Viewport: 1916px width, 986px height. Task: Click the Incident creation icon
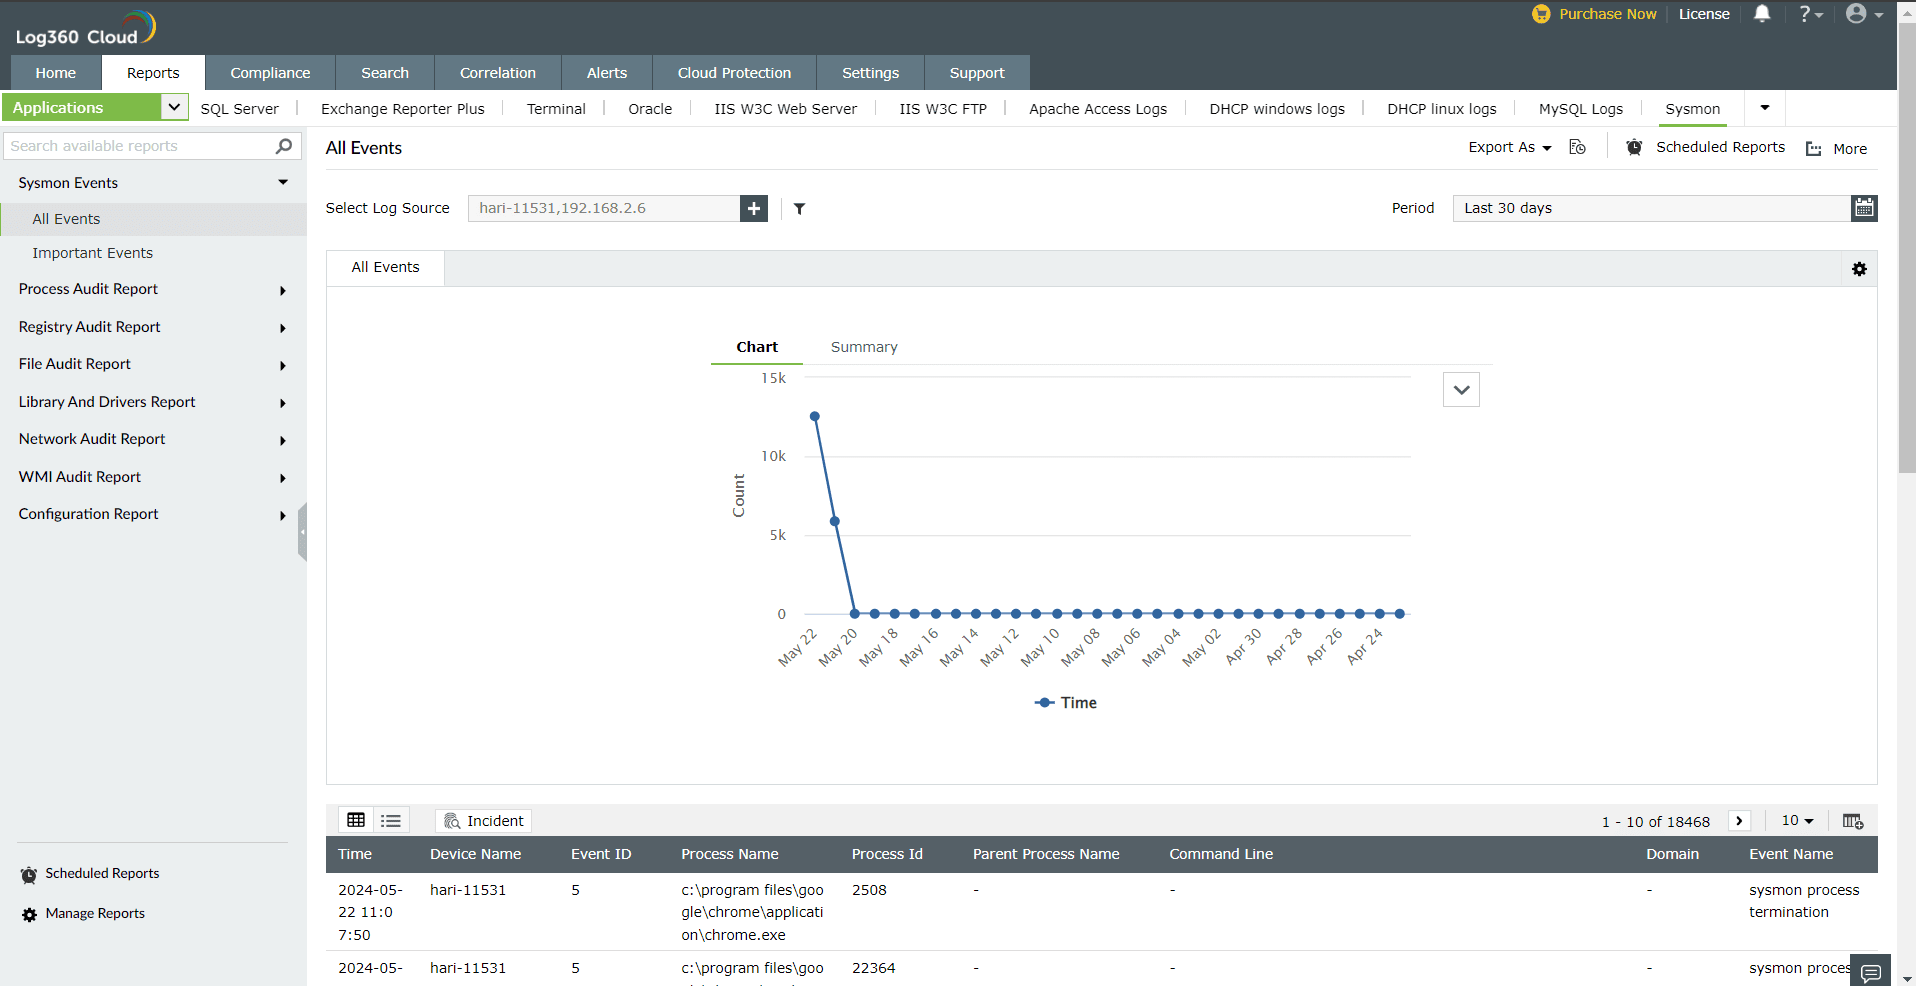(x=483, y=820)
